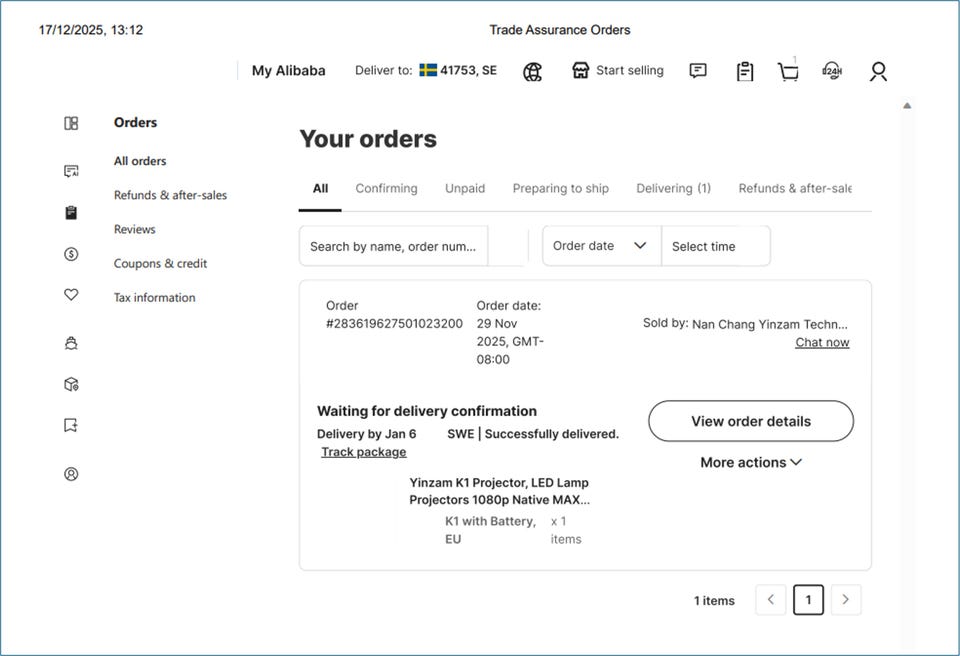960x656 pixels.
Task: Switch to the Preparing to ship tab
Action: (560, 189)
